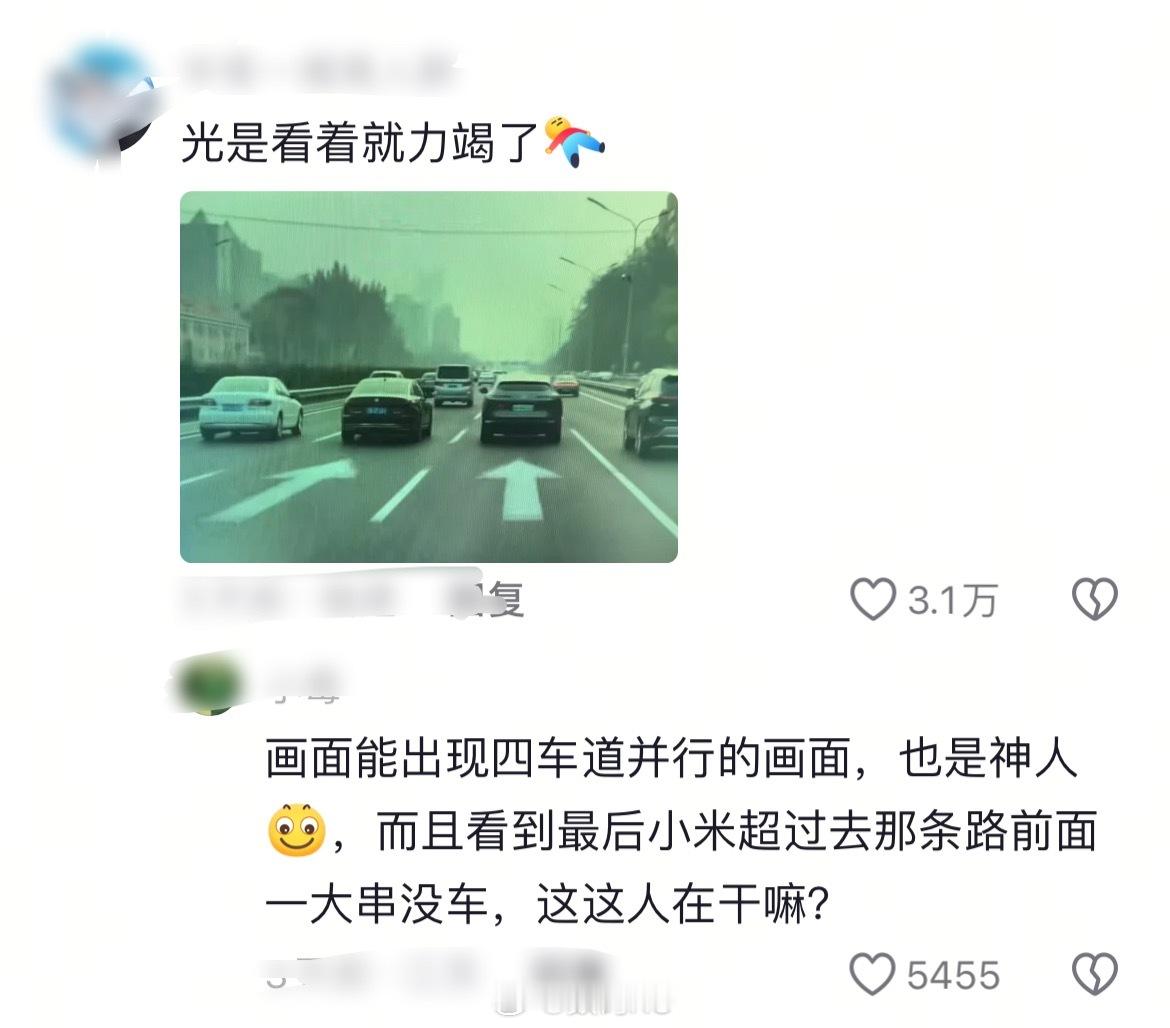The height and width of the screenshot is (1028, 1170).
Task: Like the comment with 3.1万 likes
Action: pyautogui.click(x=873, y=599)
